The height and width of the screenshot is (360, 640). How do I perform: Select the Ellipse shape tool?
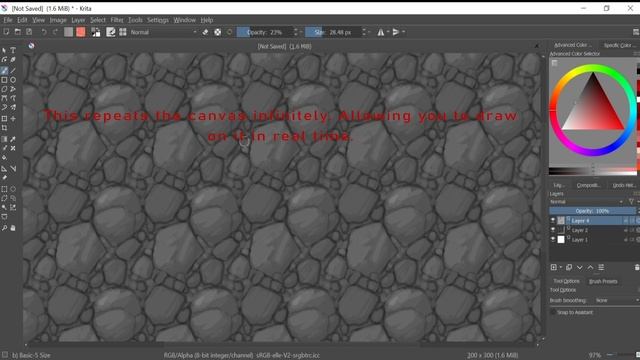[x=13, y=80]
